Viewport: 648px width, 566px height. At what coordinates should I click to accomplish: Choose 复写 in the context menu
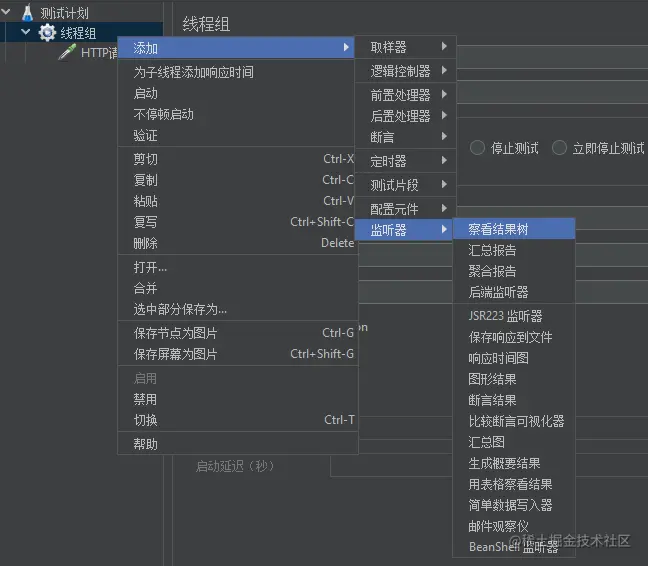coord(236,222)
